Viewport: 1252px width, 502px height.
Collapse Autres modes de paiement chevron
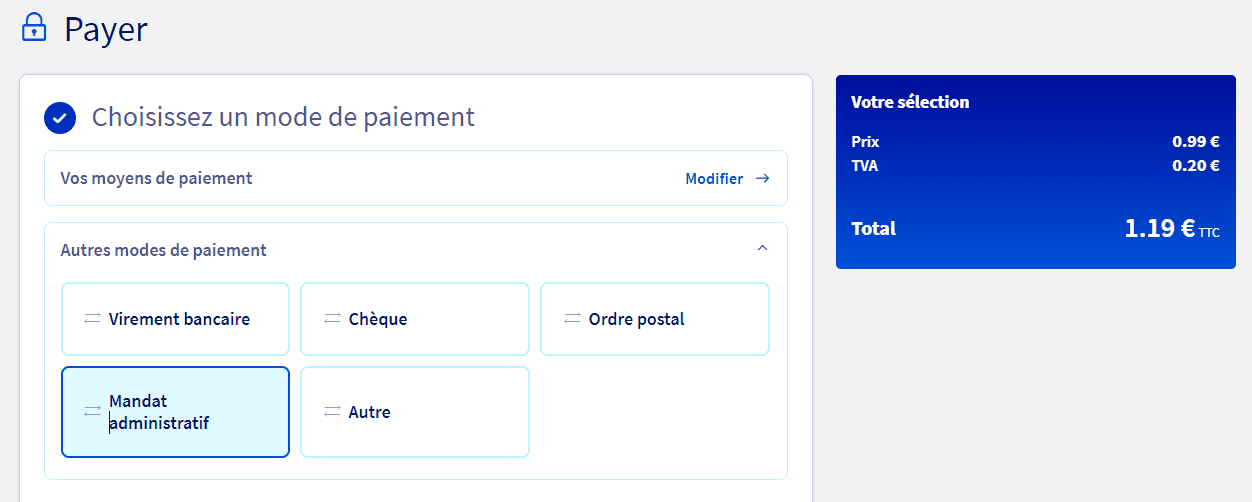762,248
